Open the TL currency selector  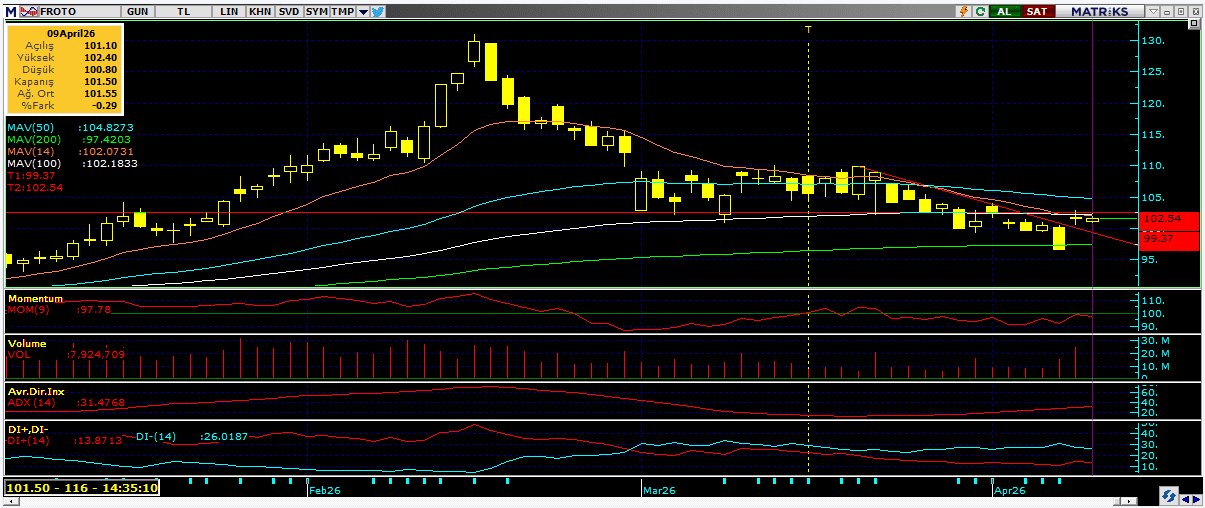pyautogui.click(x=184, y=11)
